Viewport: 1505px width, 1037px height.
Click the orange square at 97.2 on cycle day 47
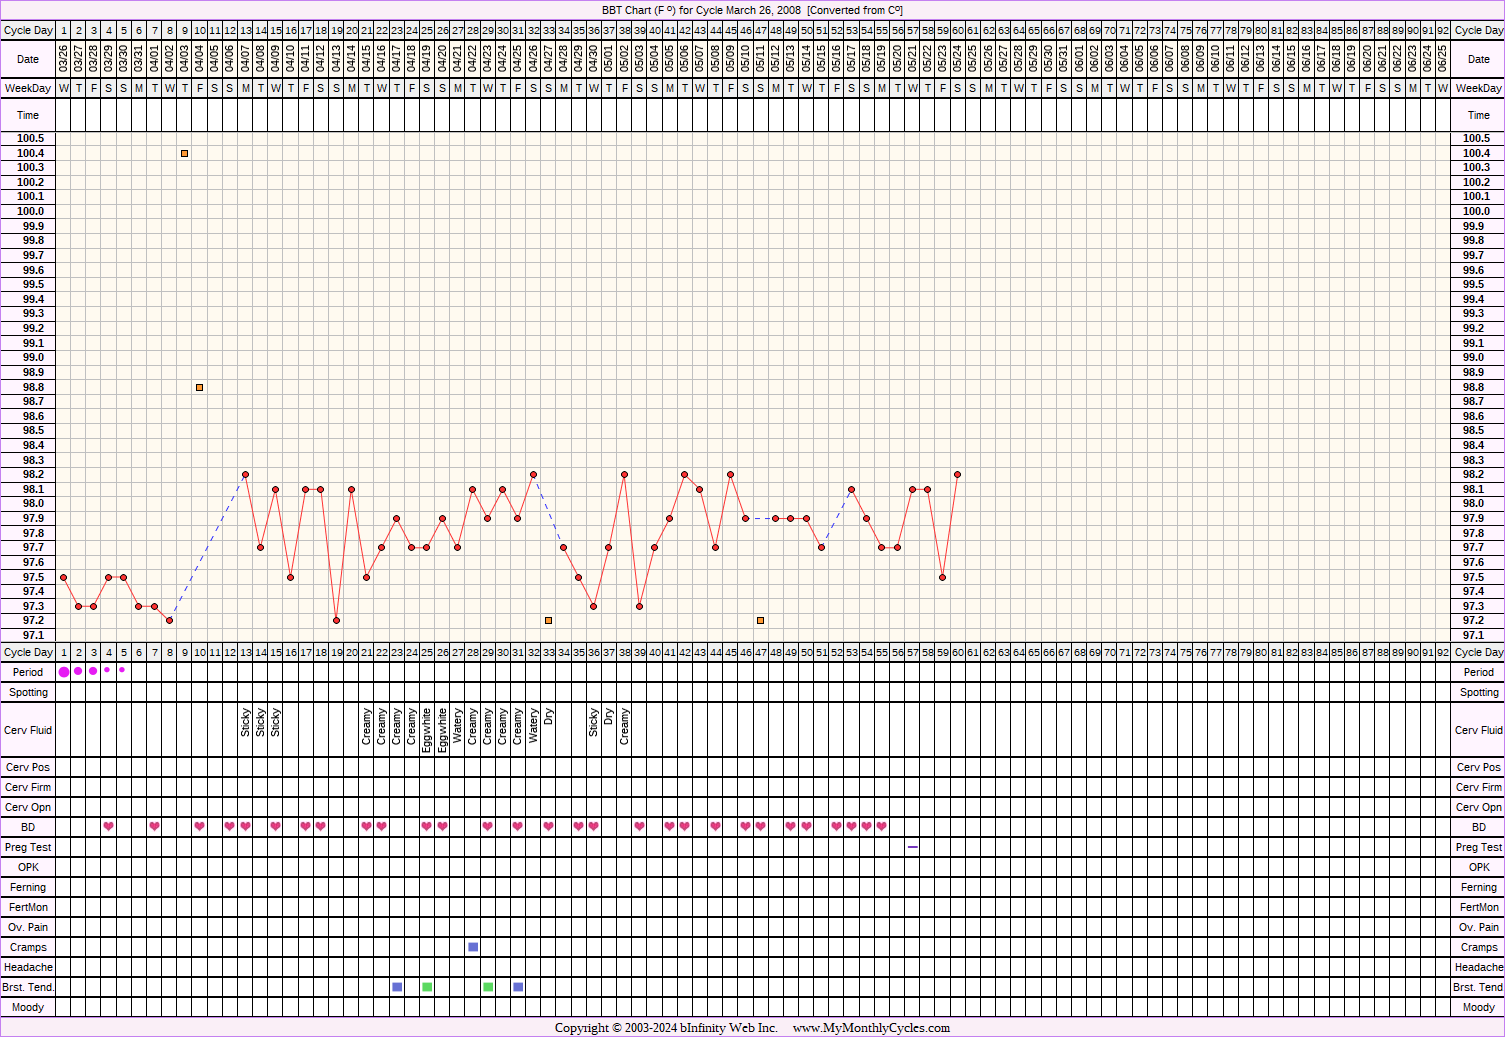(761, 620)
